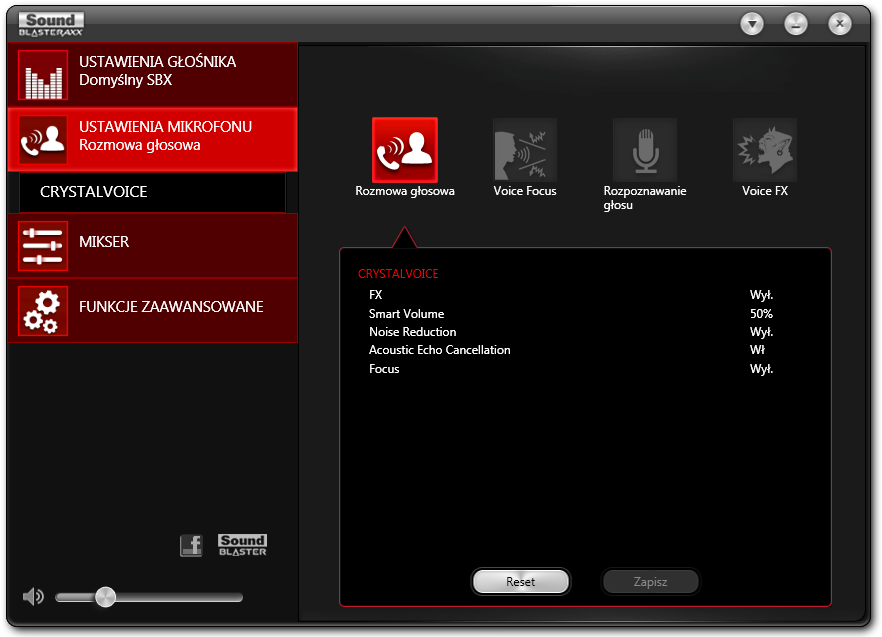882x637 pixels.
Task: Open the MIKSER section
Action: point(152,246)
